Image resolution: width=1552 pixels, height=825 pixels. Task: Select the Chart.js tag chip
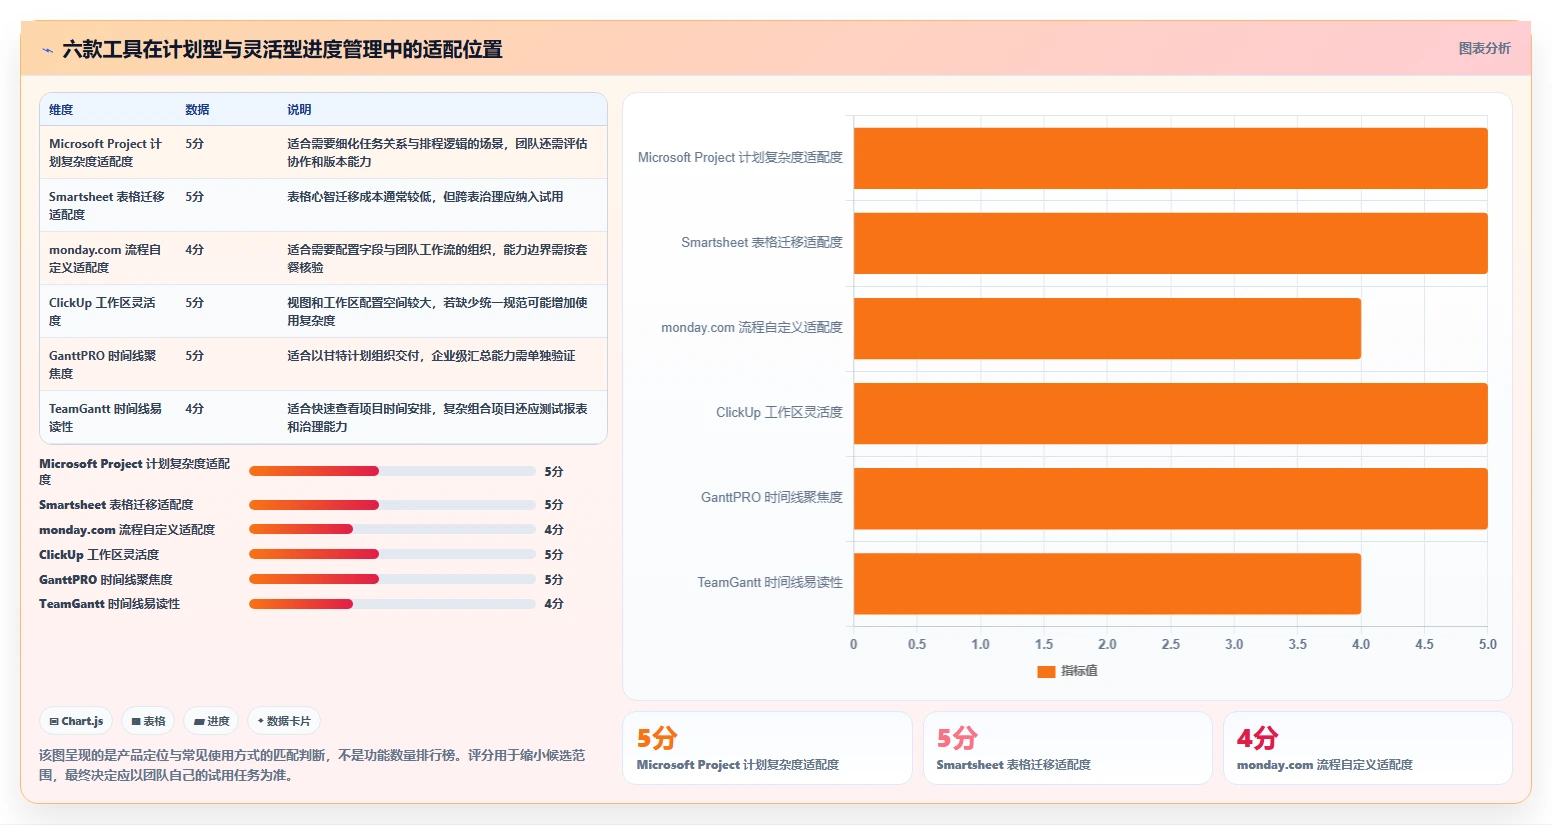tap(76, 721)
